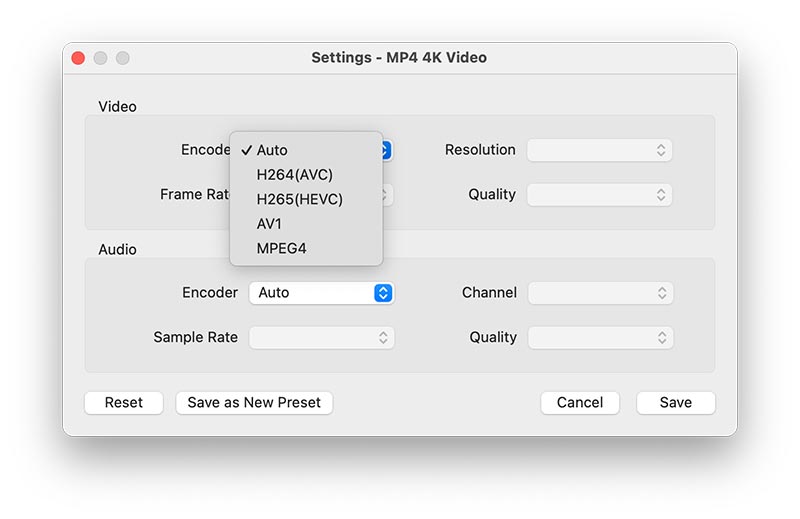
Task: Cancel the settings dialog
Action: [x=580, y=403]
